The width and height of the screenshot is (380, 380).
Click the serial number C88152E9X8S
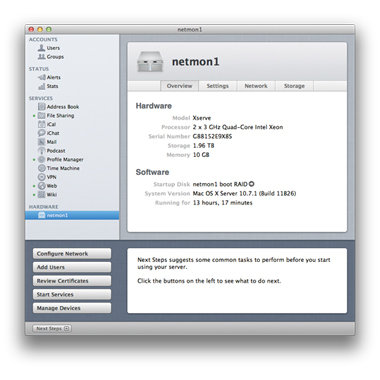[x=212, y=136]
